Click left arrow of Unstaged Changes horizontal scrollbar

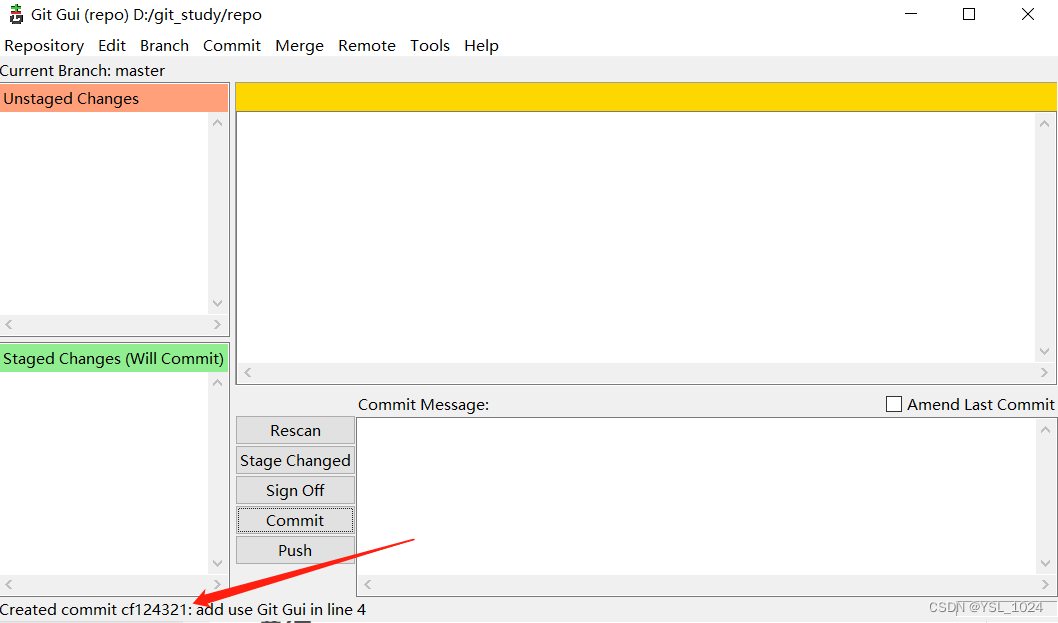click(x=9, y=325)
